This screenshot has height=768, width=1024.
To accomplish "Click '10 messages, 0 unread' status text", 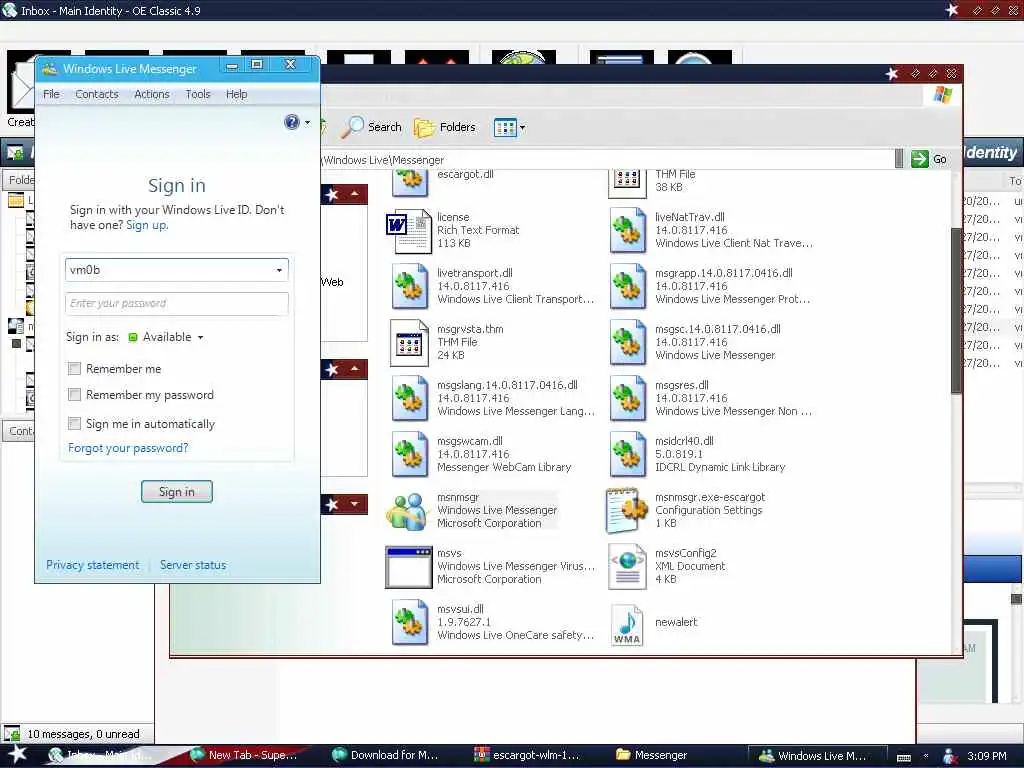I will pyautogui.click(x=83, y=734).
